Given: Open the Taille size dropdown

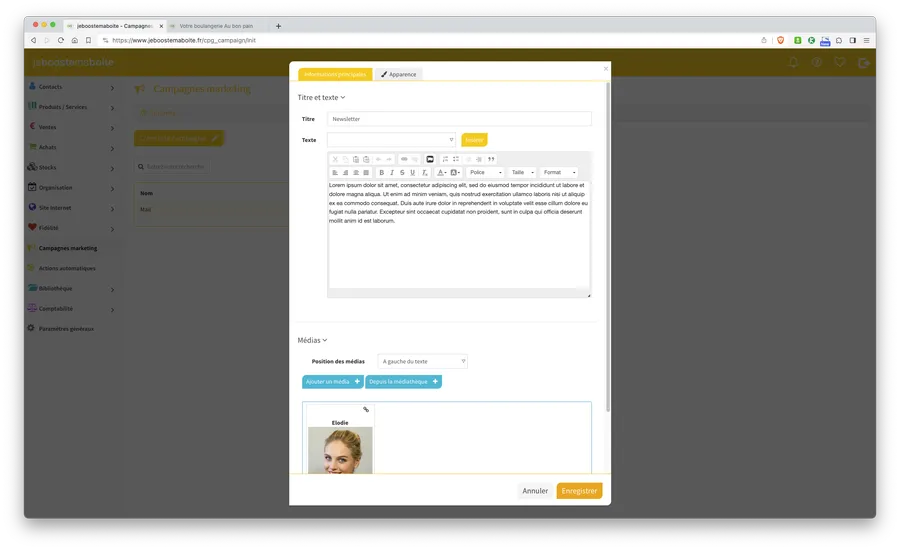Looking at the screenshot, I should 522,172.
